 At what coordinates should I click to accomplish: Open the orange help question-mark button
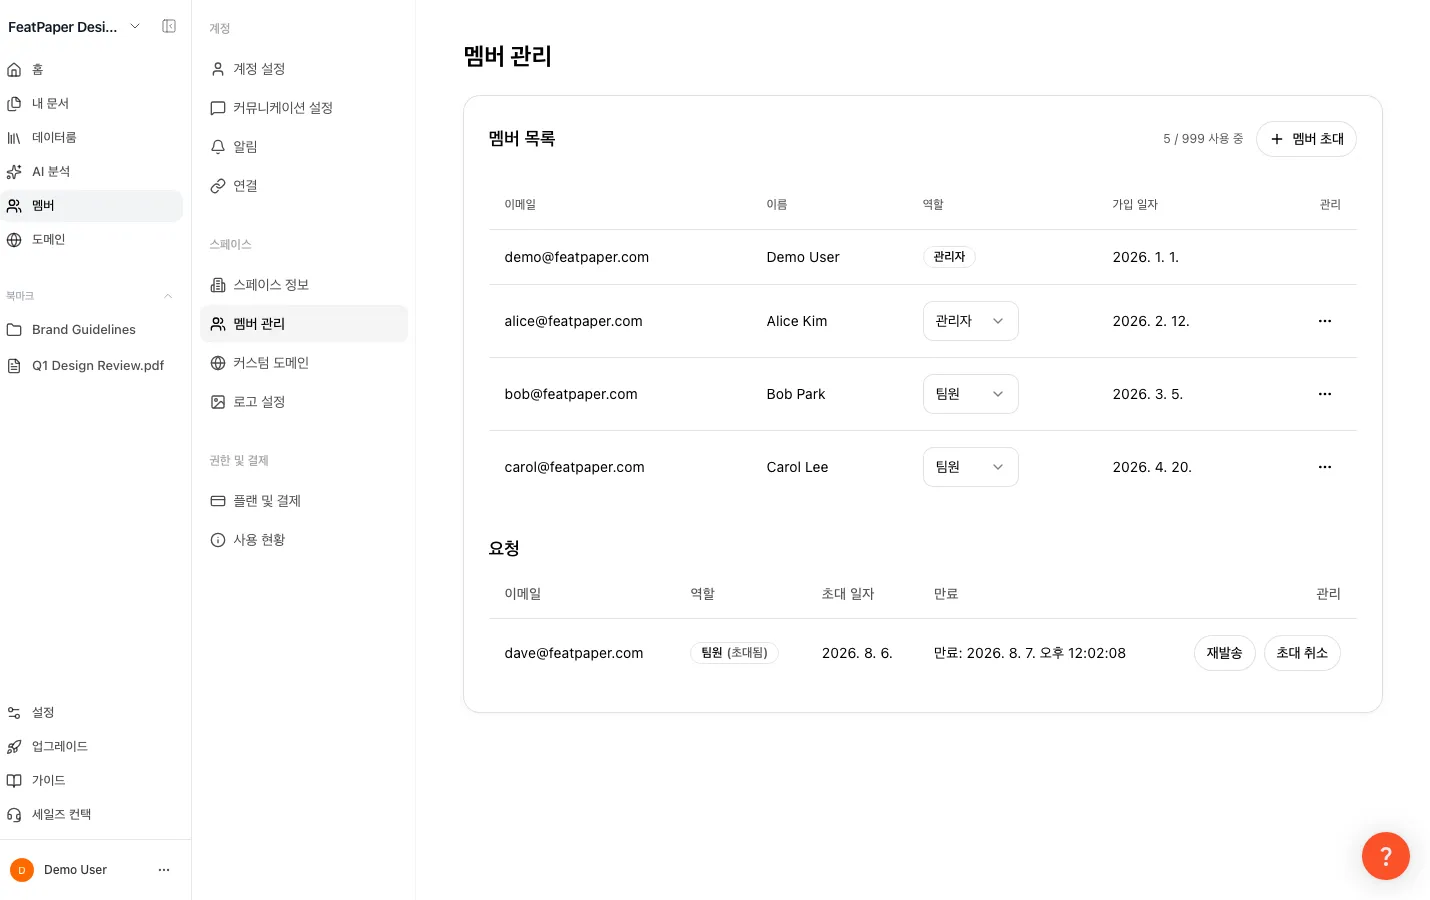click(1386, 856)
